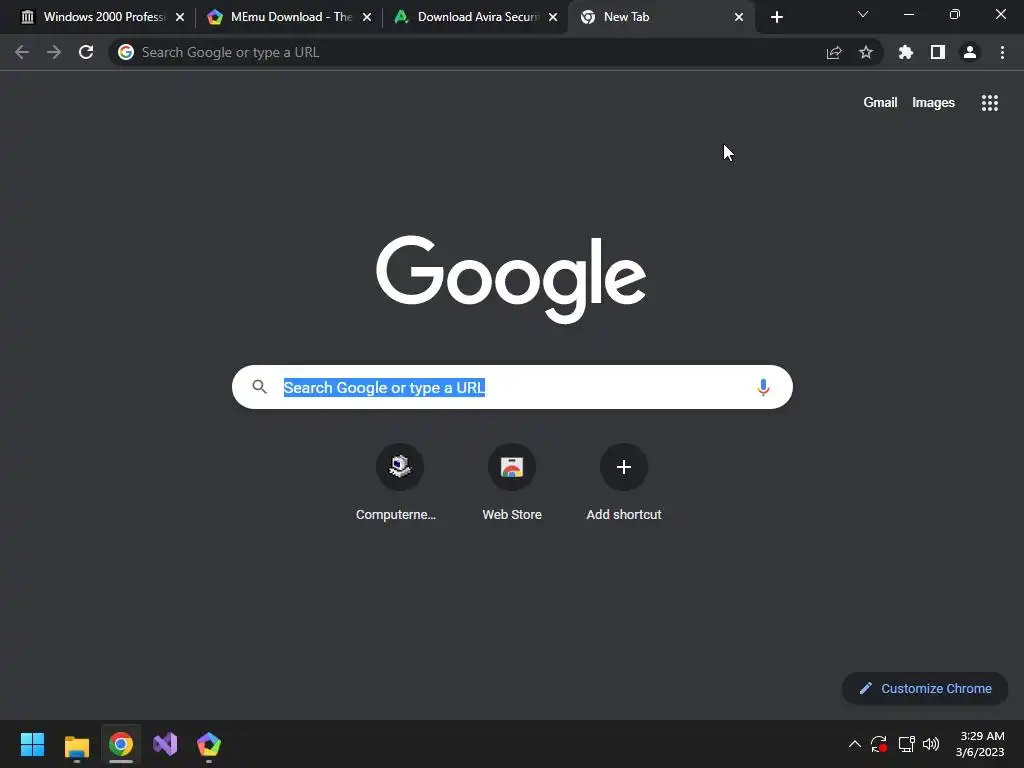1024x768 pixels.
Task: Add shortcut with plus tile
Action: 624,483
